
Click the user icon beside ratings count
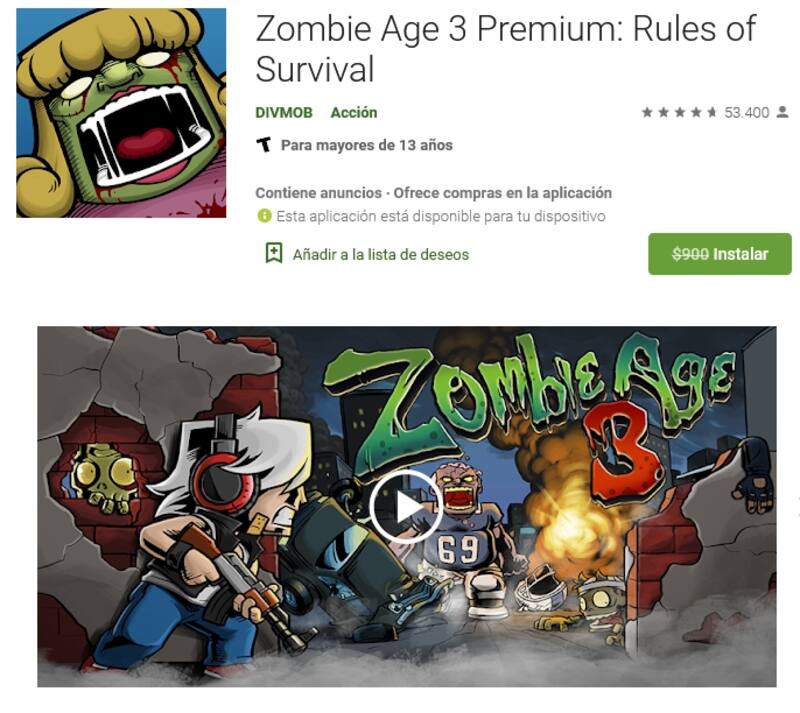782,112
